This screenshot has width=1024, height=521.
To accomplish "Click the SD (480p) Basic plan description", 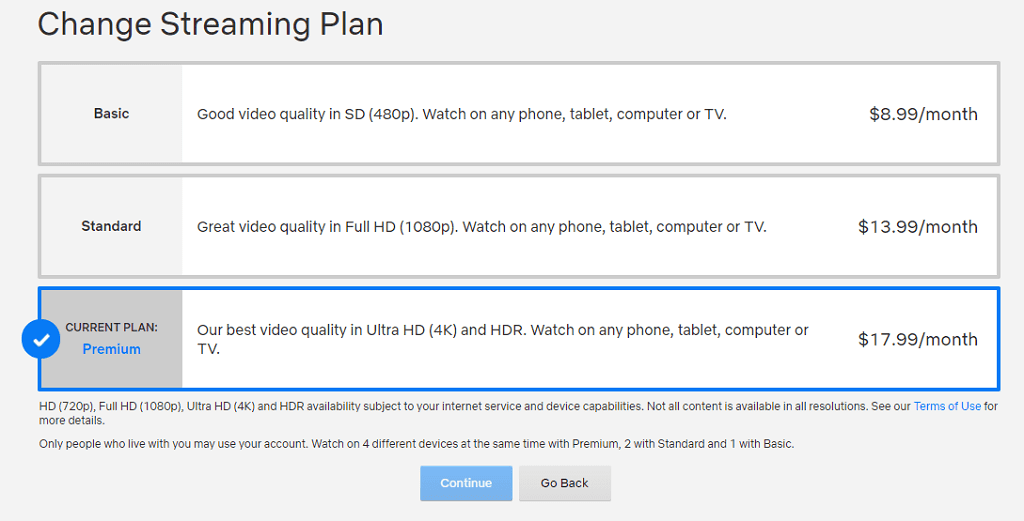I will tap(461, 114).
